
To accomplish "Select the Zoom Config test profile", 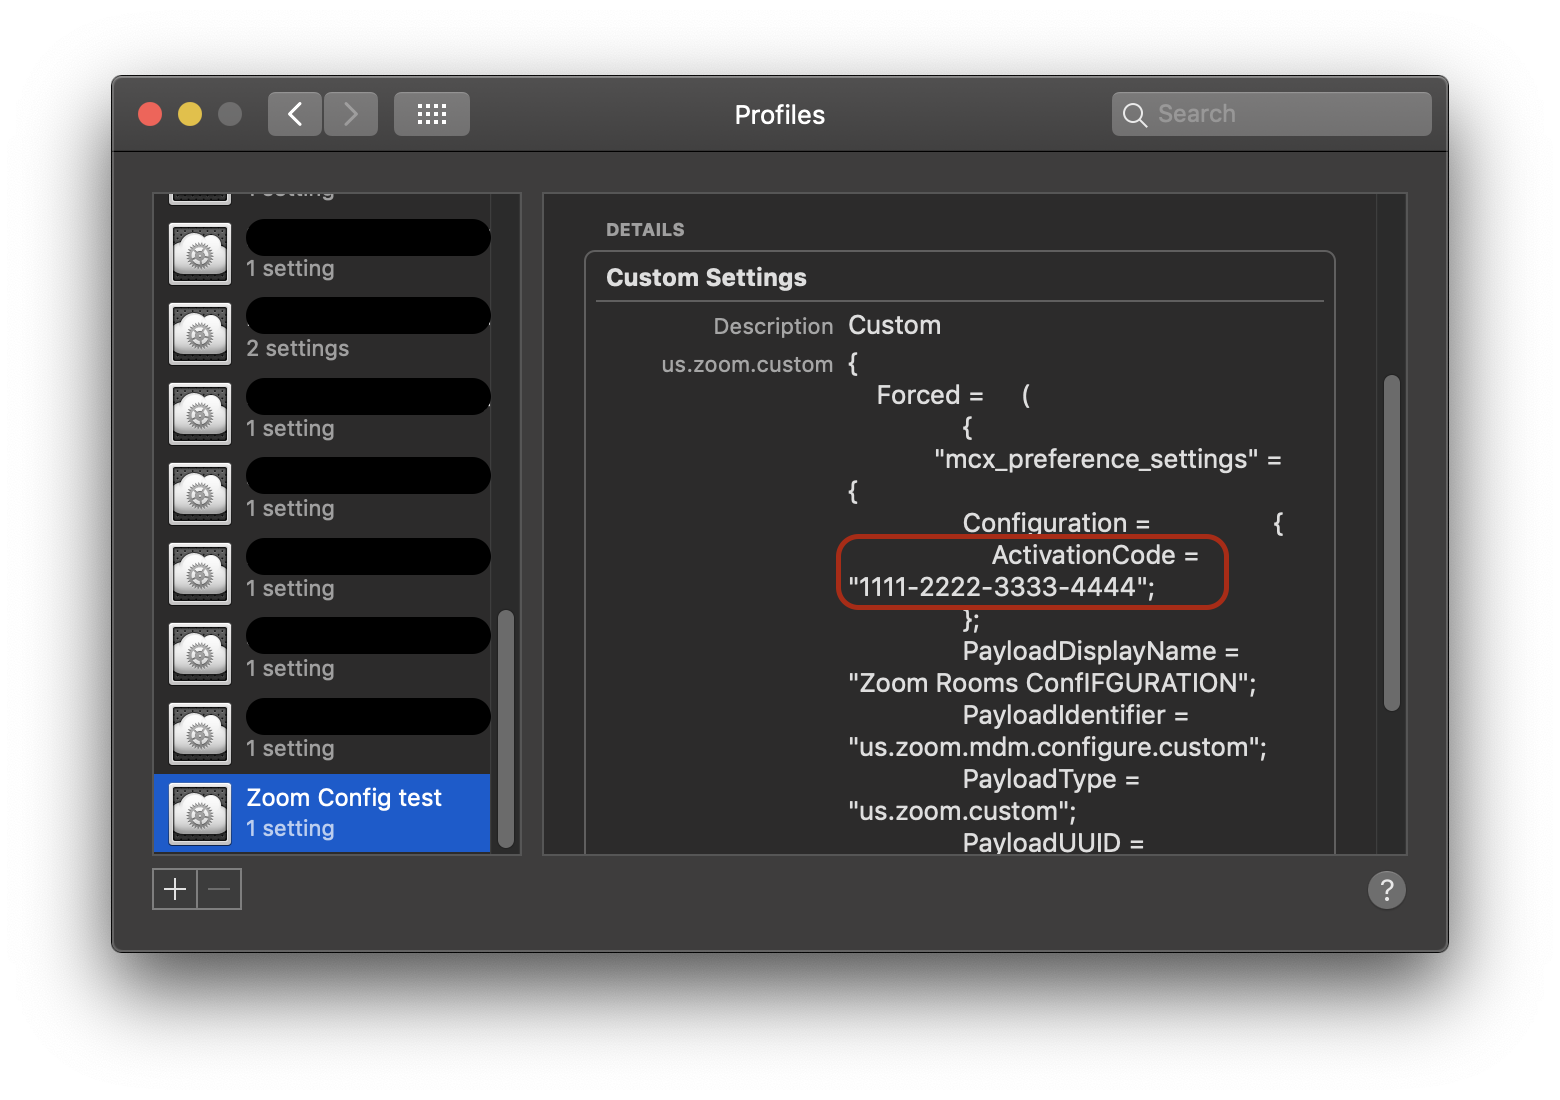I will 322,813.
